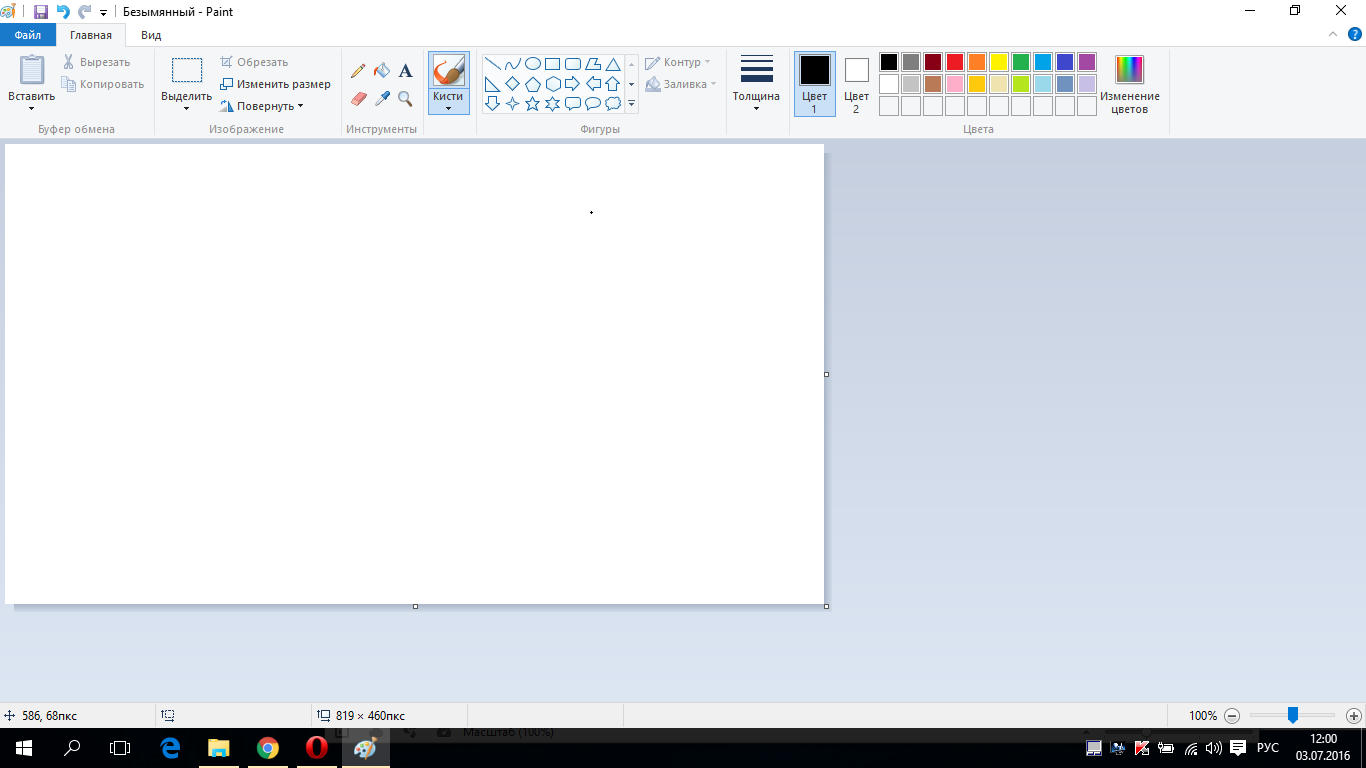Screen dimensions: 1366x768
Task: Pick the red color swatch
Action: coord(955,62)
